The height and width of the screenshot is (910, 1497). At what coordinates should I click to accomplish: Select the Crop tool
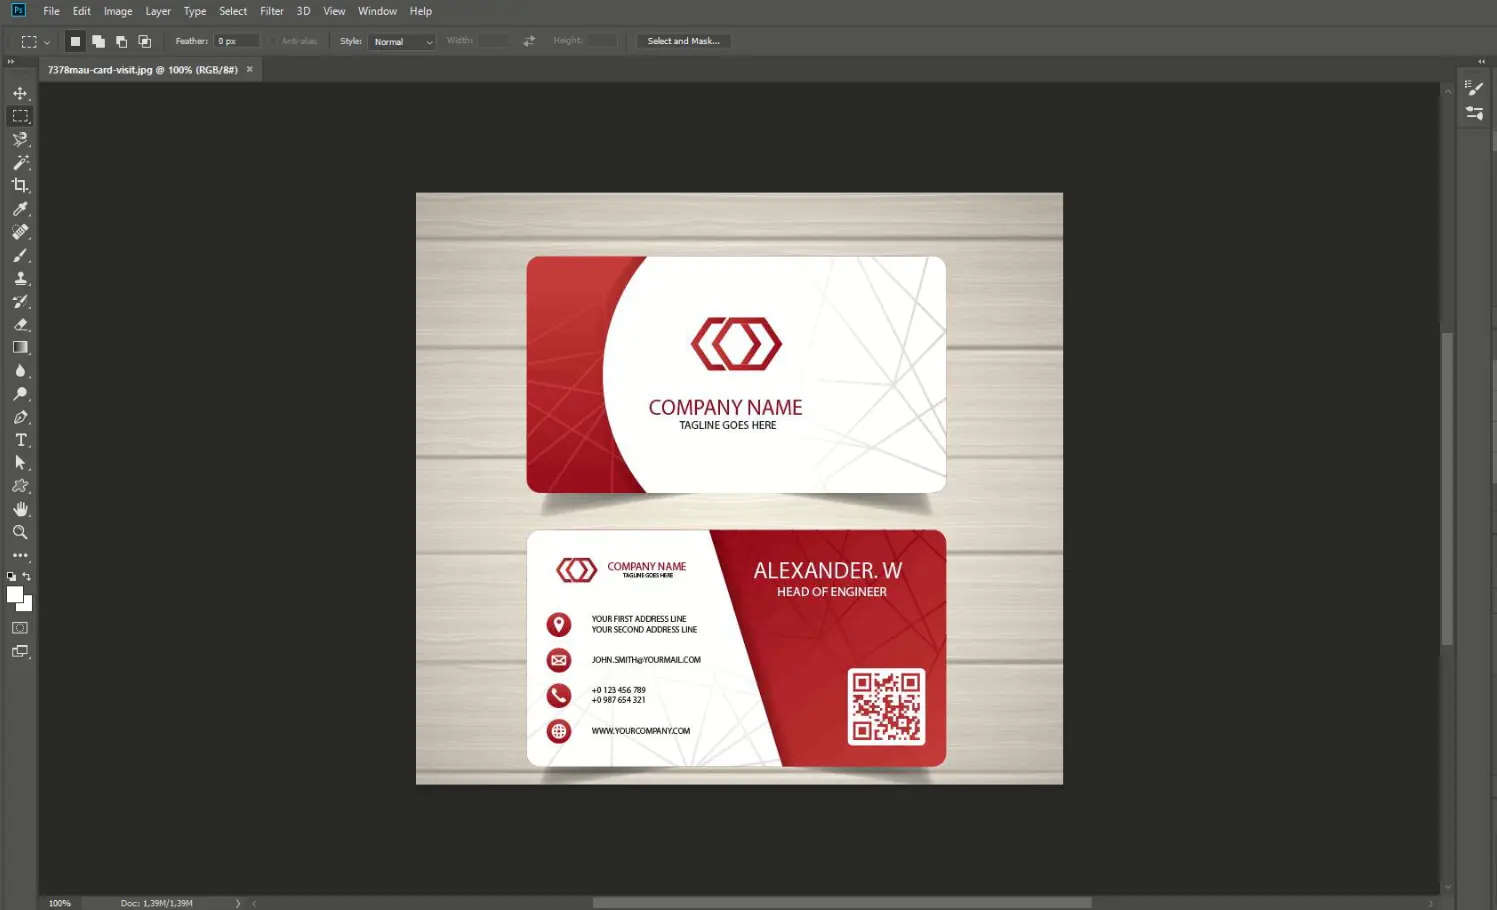(20, 185)
